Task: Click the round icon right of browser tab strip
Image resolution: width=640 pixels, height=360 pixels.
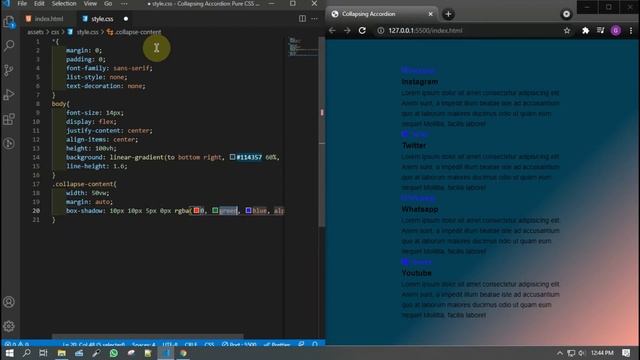Action: pyautogui.click(x=566, y=14)
